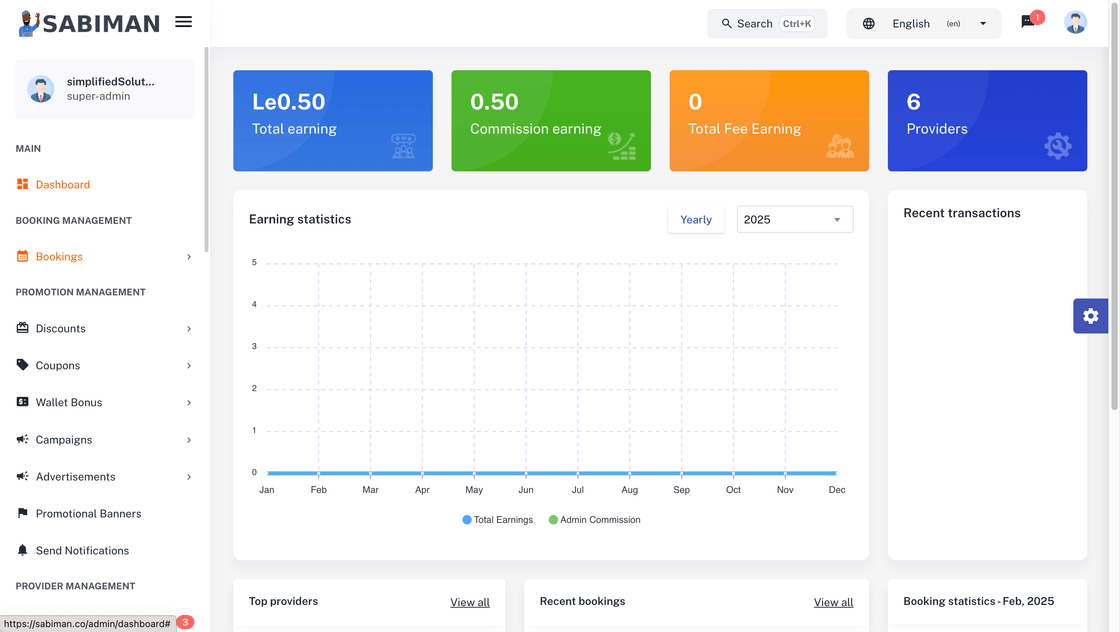The height and width of the screenshot is (632, 1120).
Task: Click View all for Recent bookings
Action: [834, 602]
